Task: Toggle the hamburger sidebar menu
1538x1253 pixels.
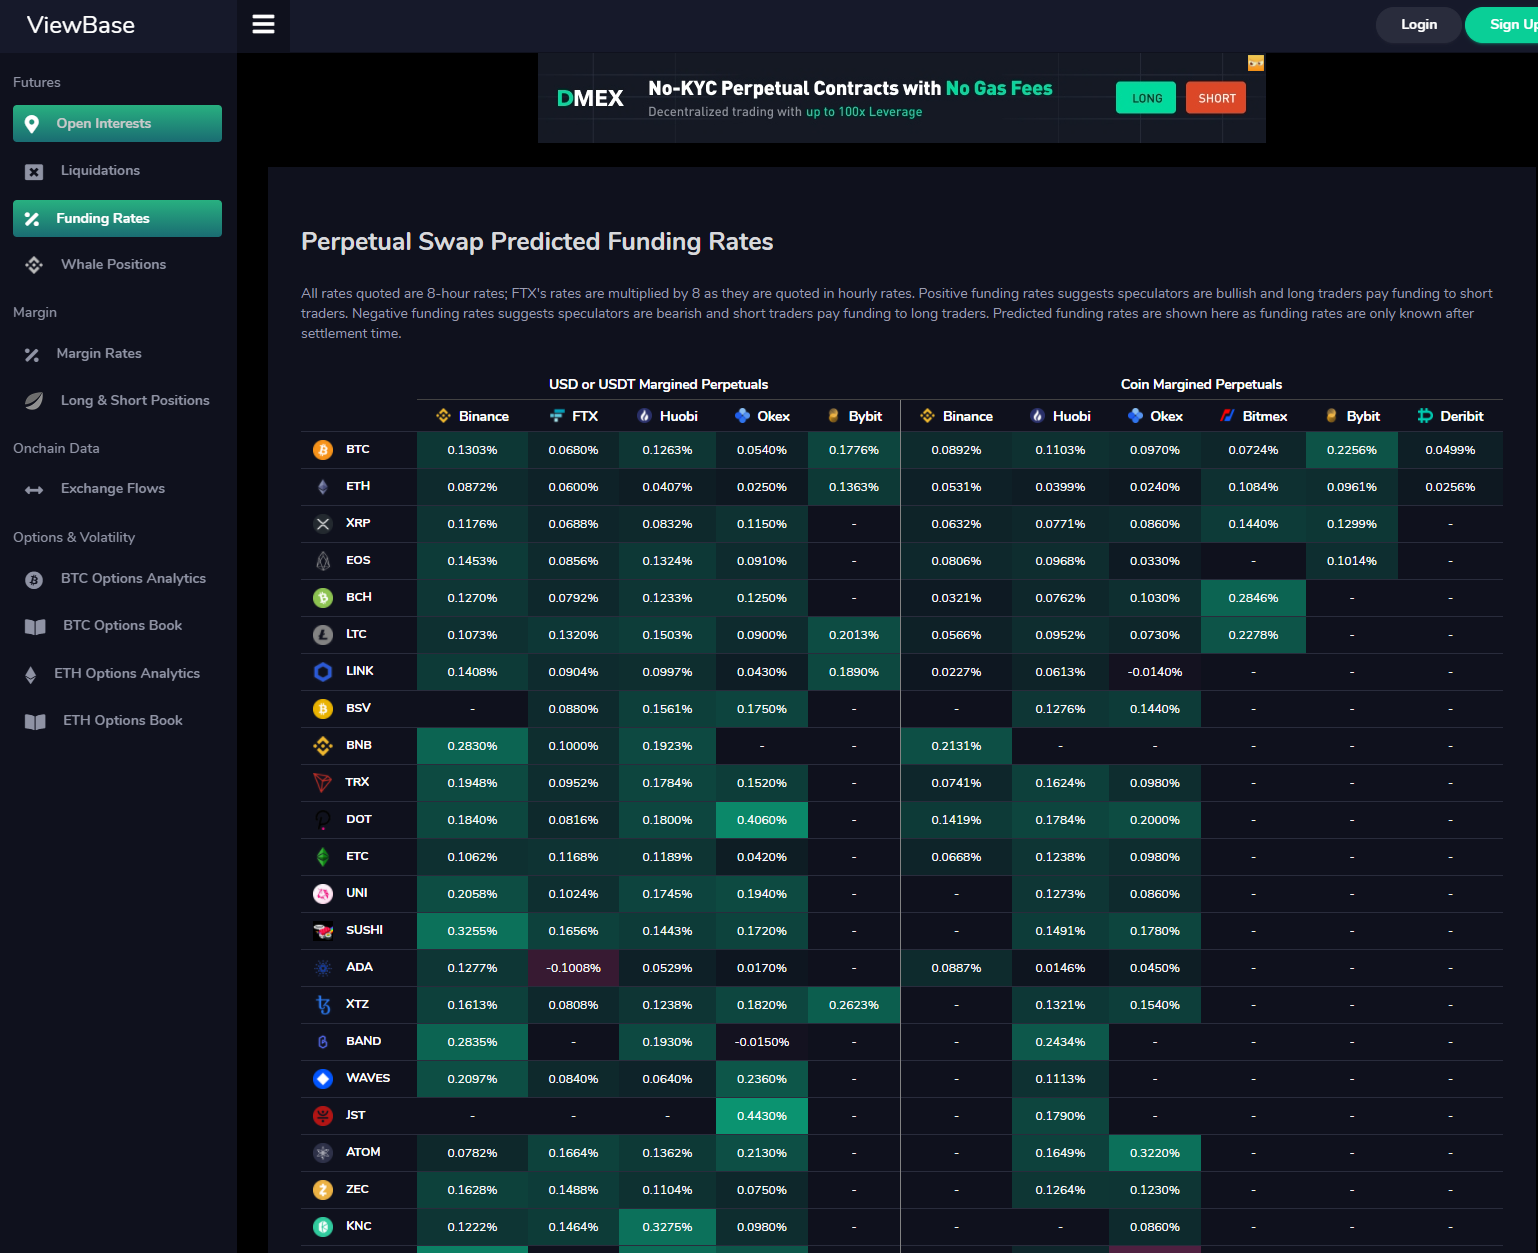Action: [x=263, y=24]
